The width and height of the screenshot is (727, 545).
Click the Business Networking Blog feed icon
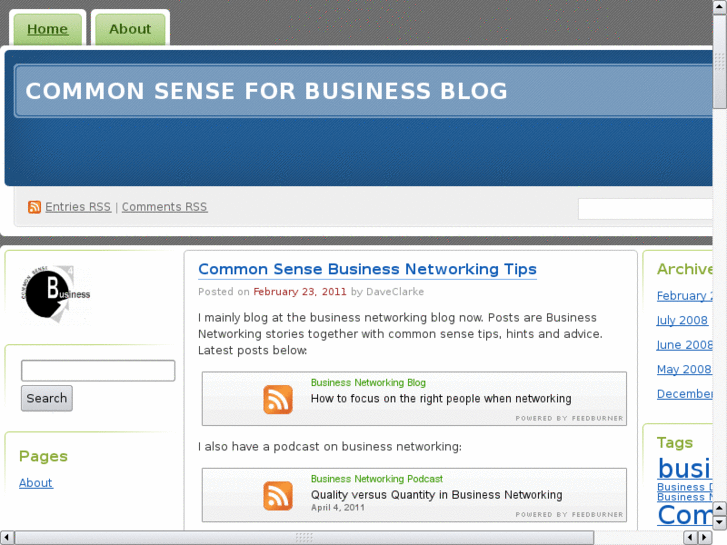pos(278,399)
